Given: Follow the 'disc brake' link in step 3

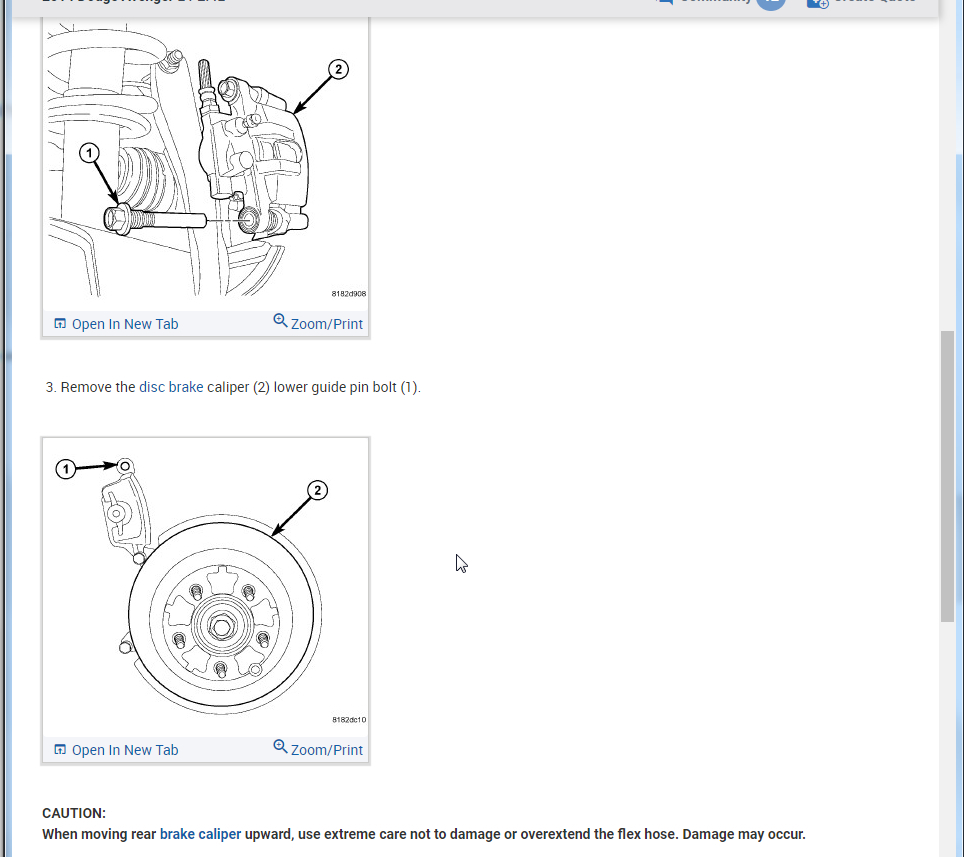Looking at the screenshot, I should tap(171, 387).
